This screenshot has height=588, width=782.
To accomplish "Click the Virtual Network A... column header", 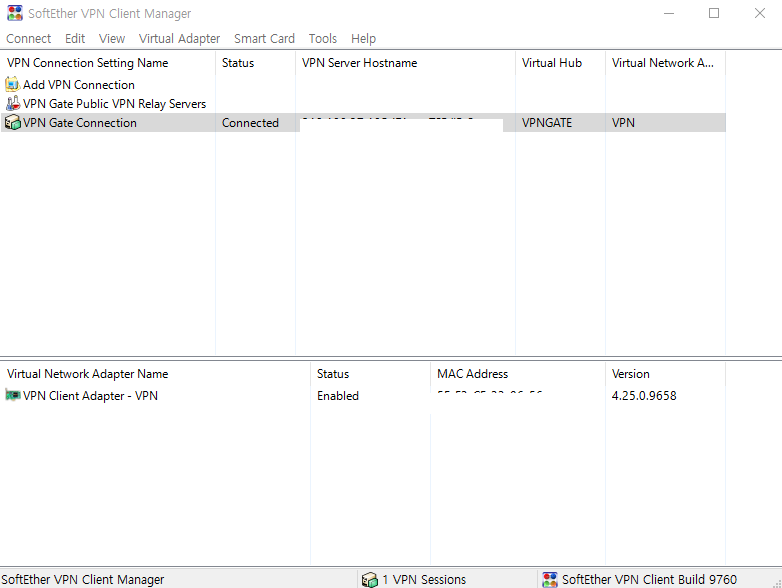I will point(665,63).
